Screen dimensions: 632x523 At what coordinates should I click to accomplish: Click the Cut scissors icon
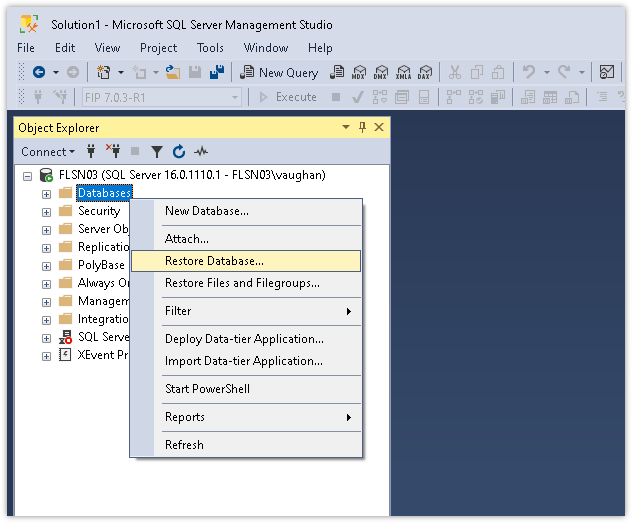(x=455, y=73)
